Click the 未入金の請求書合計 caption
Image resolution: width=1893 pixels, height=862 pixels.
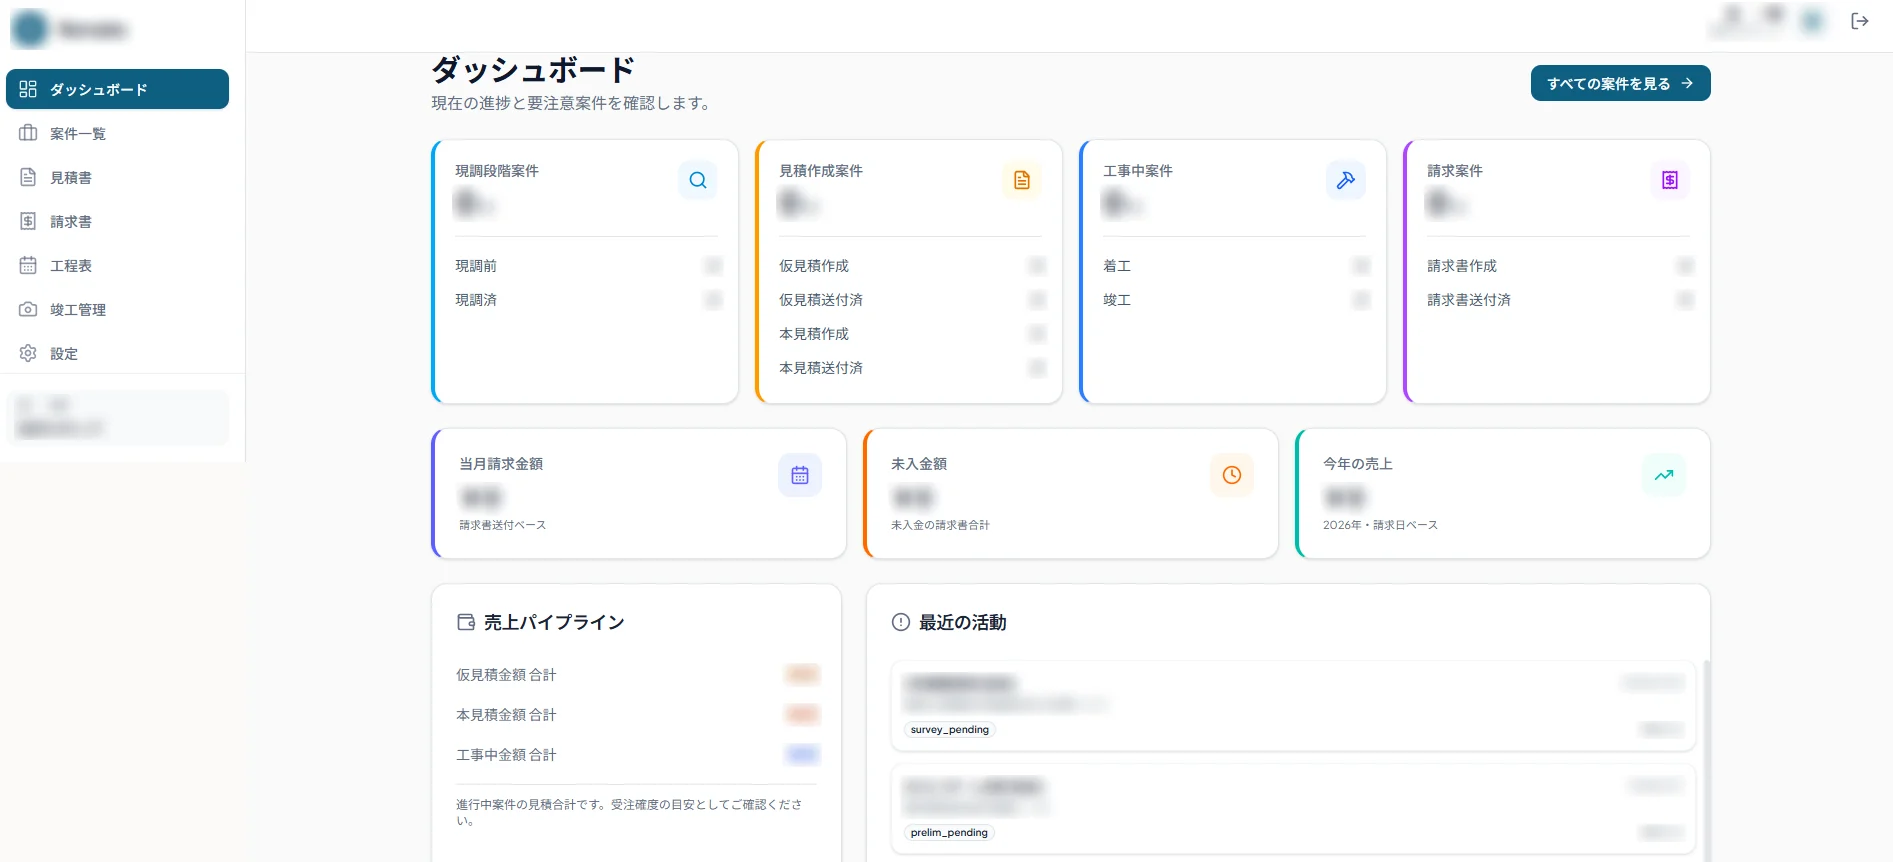click(x=940, y=525)
